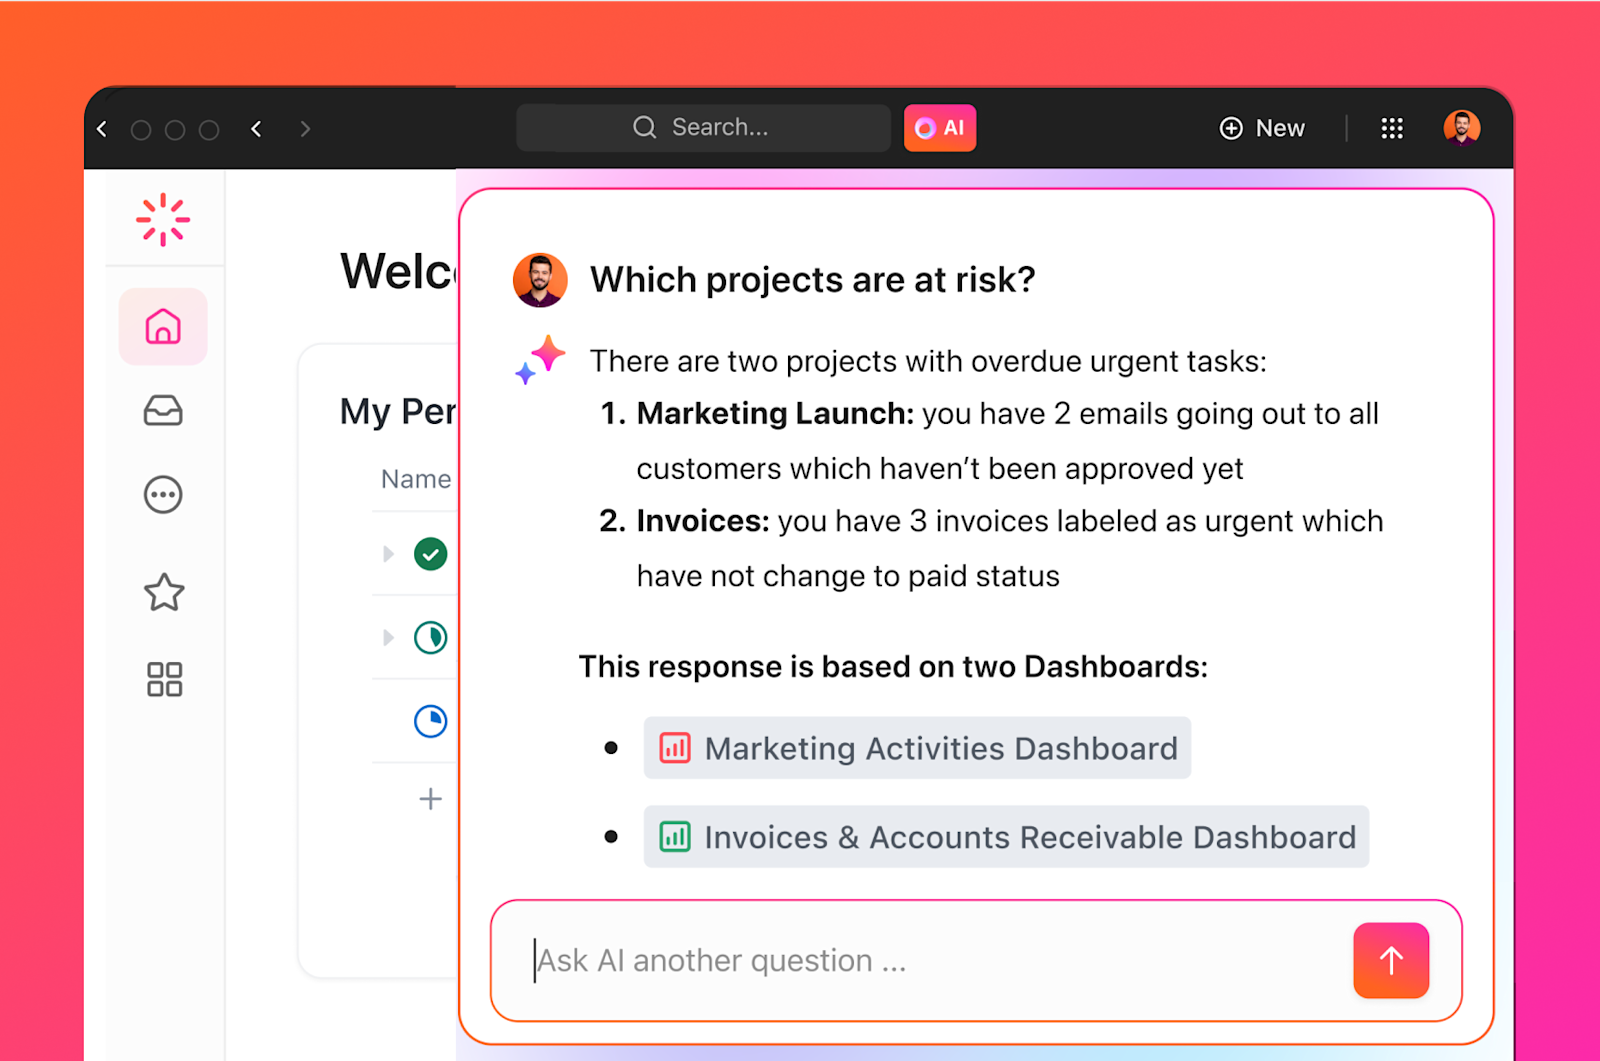Click the ClickUp logo at top left
This screenshot has height=1061, width=1600.
click(162, 220)
